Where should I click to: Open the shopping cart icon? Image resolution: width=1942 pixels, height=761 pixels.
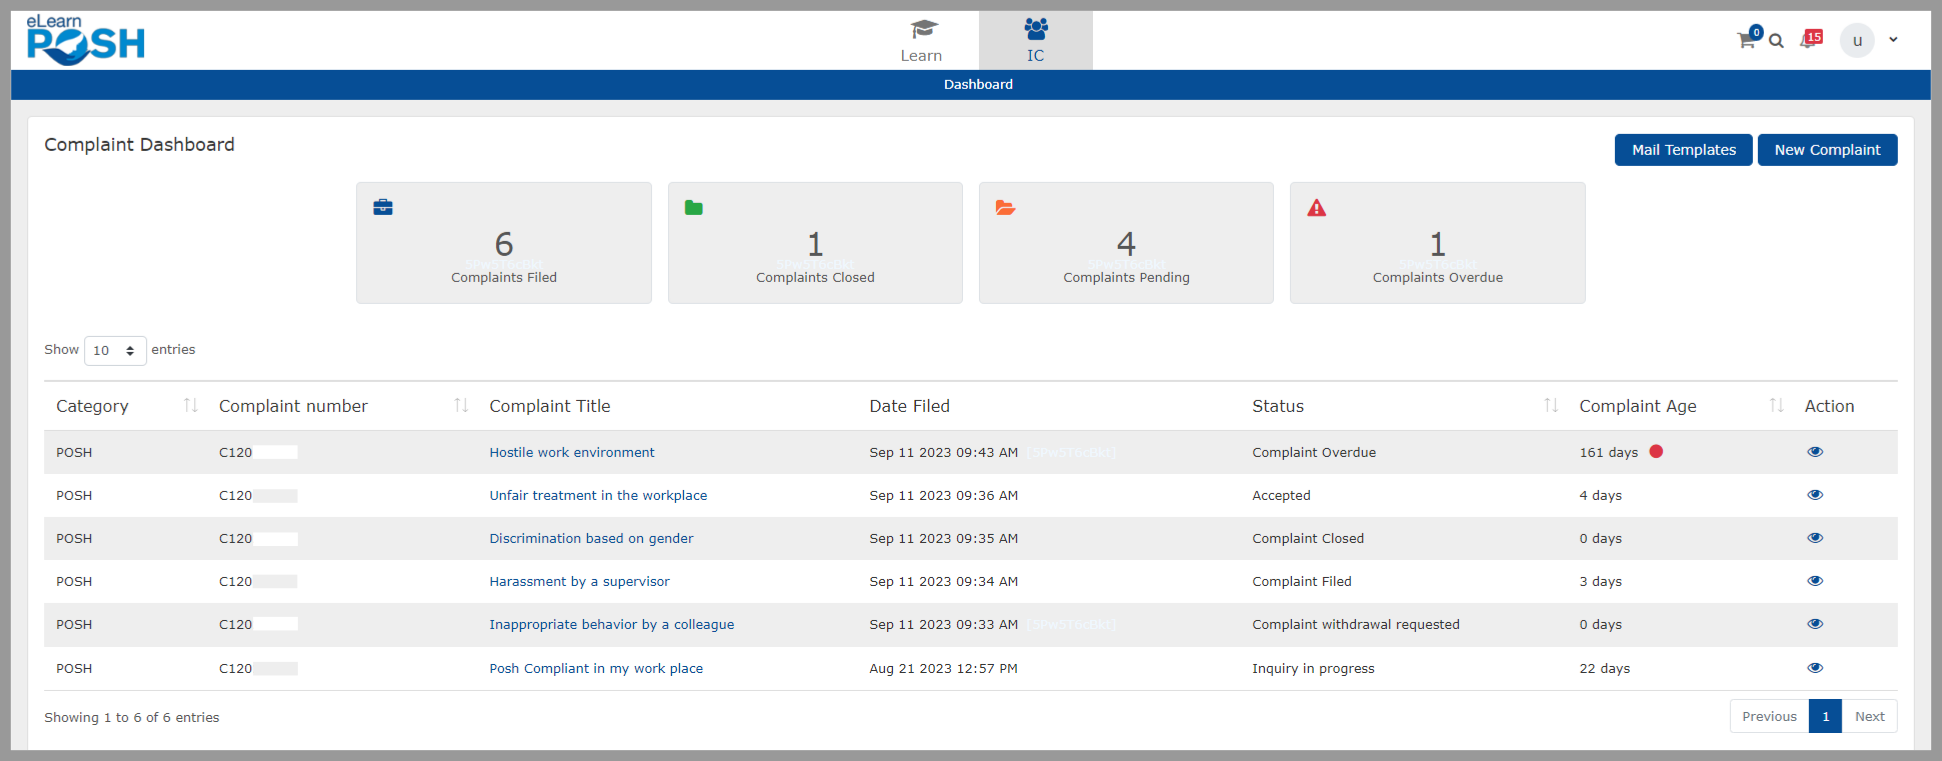coord(1746,41)
